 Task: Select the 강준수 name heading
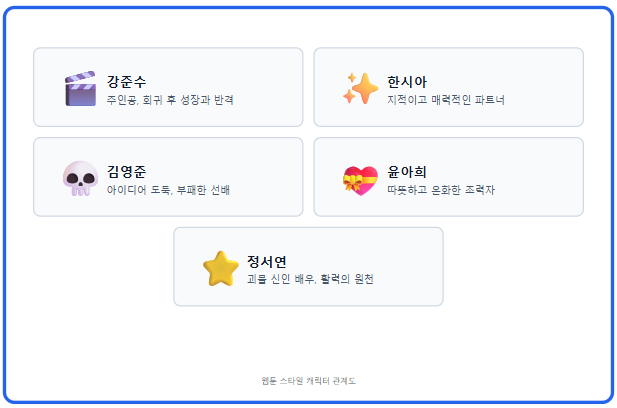point(127,81)
